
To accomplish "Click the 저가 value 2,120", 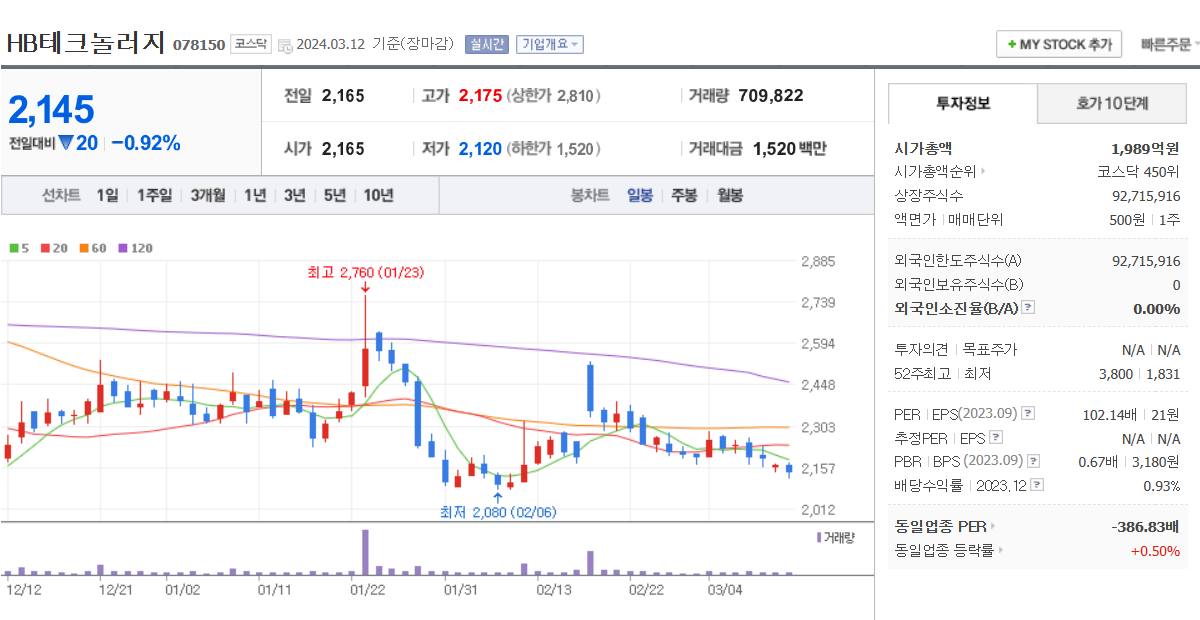I will click(x=481, y=149).
